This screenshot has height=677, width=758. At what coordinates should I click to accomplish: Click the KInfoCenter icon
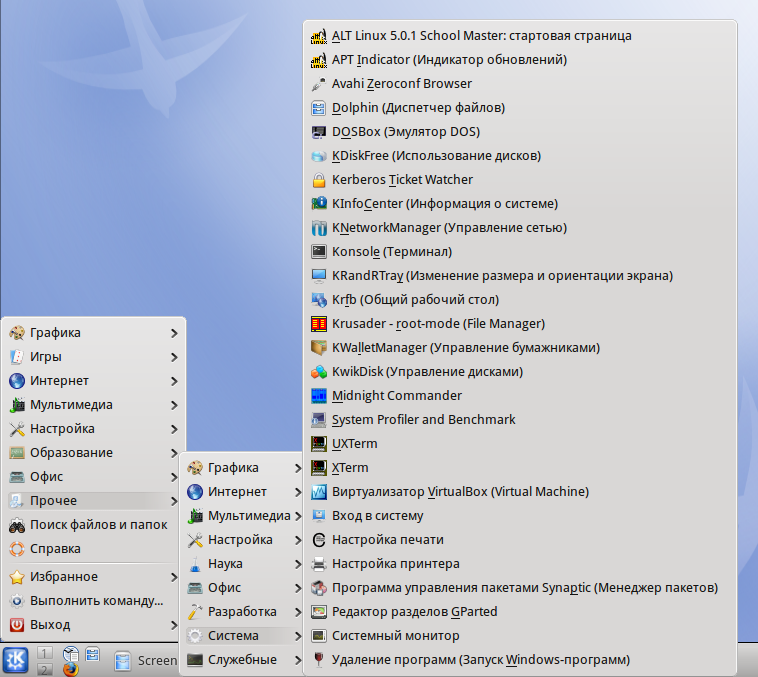tap(319, 204)
